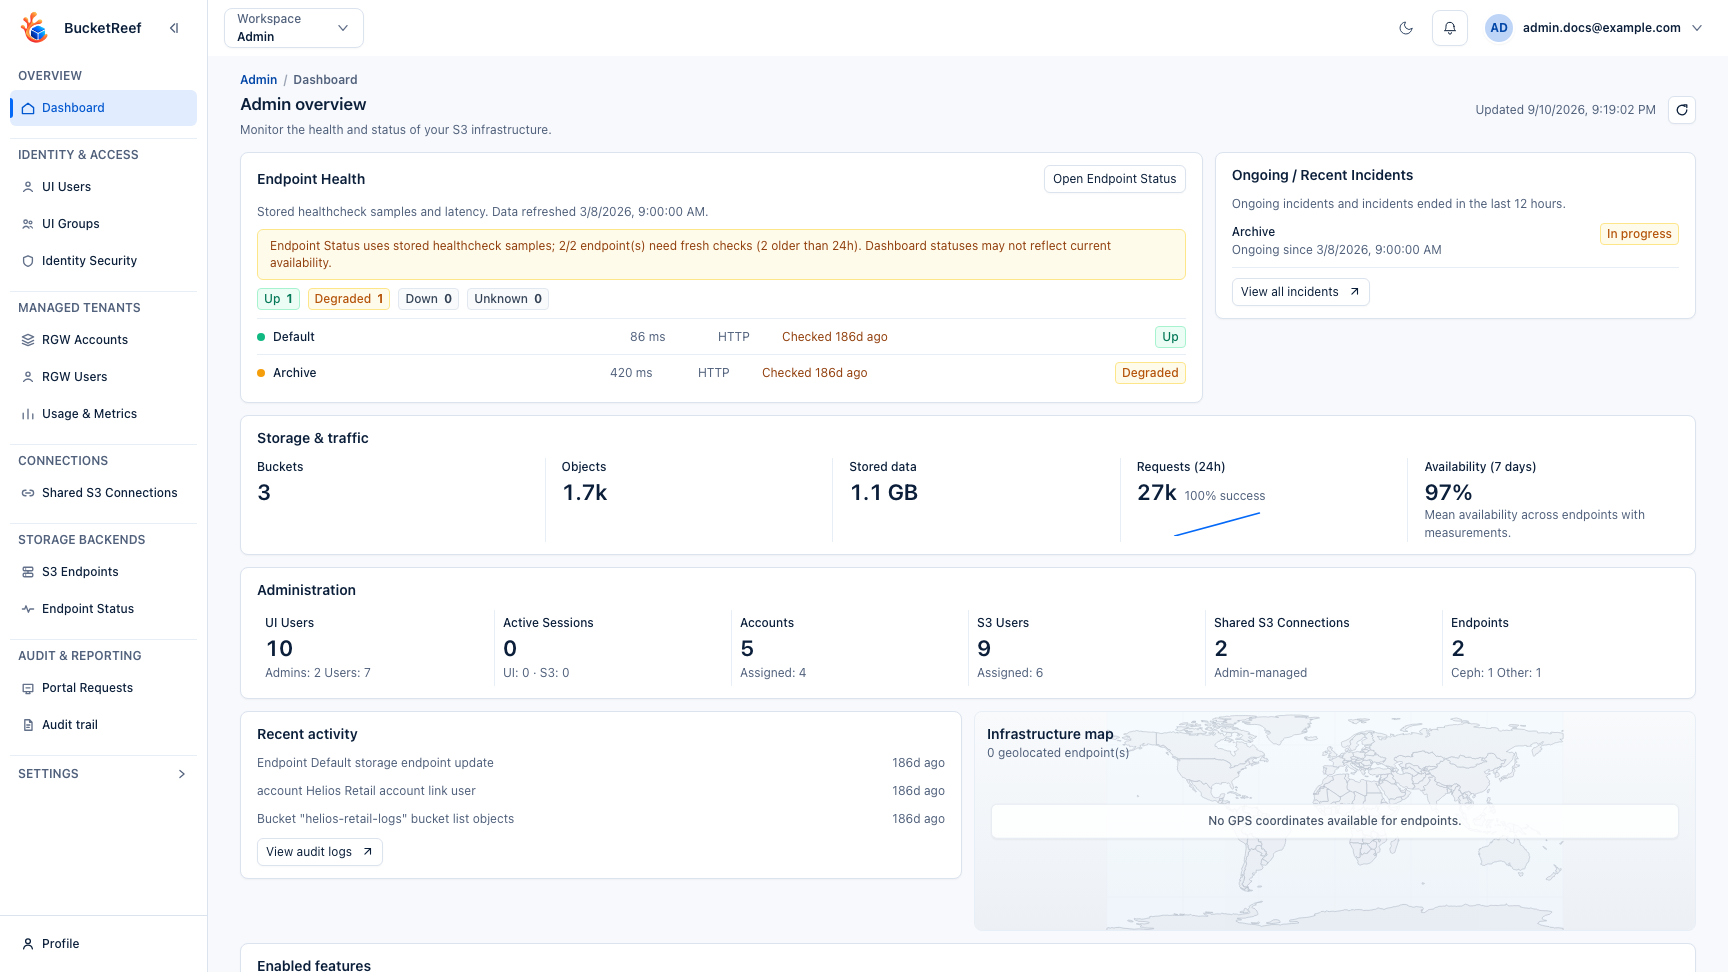1728x972 pixels.
Task: Go to Dashboard in the sidebar
Action: 103,108
